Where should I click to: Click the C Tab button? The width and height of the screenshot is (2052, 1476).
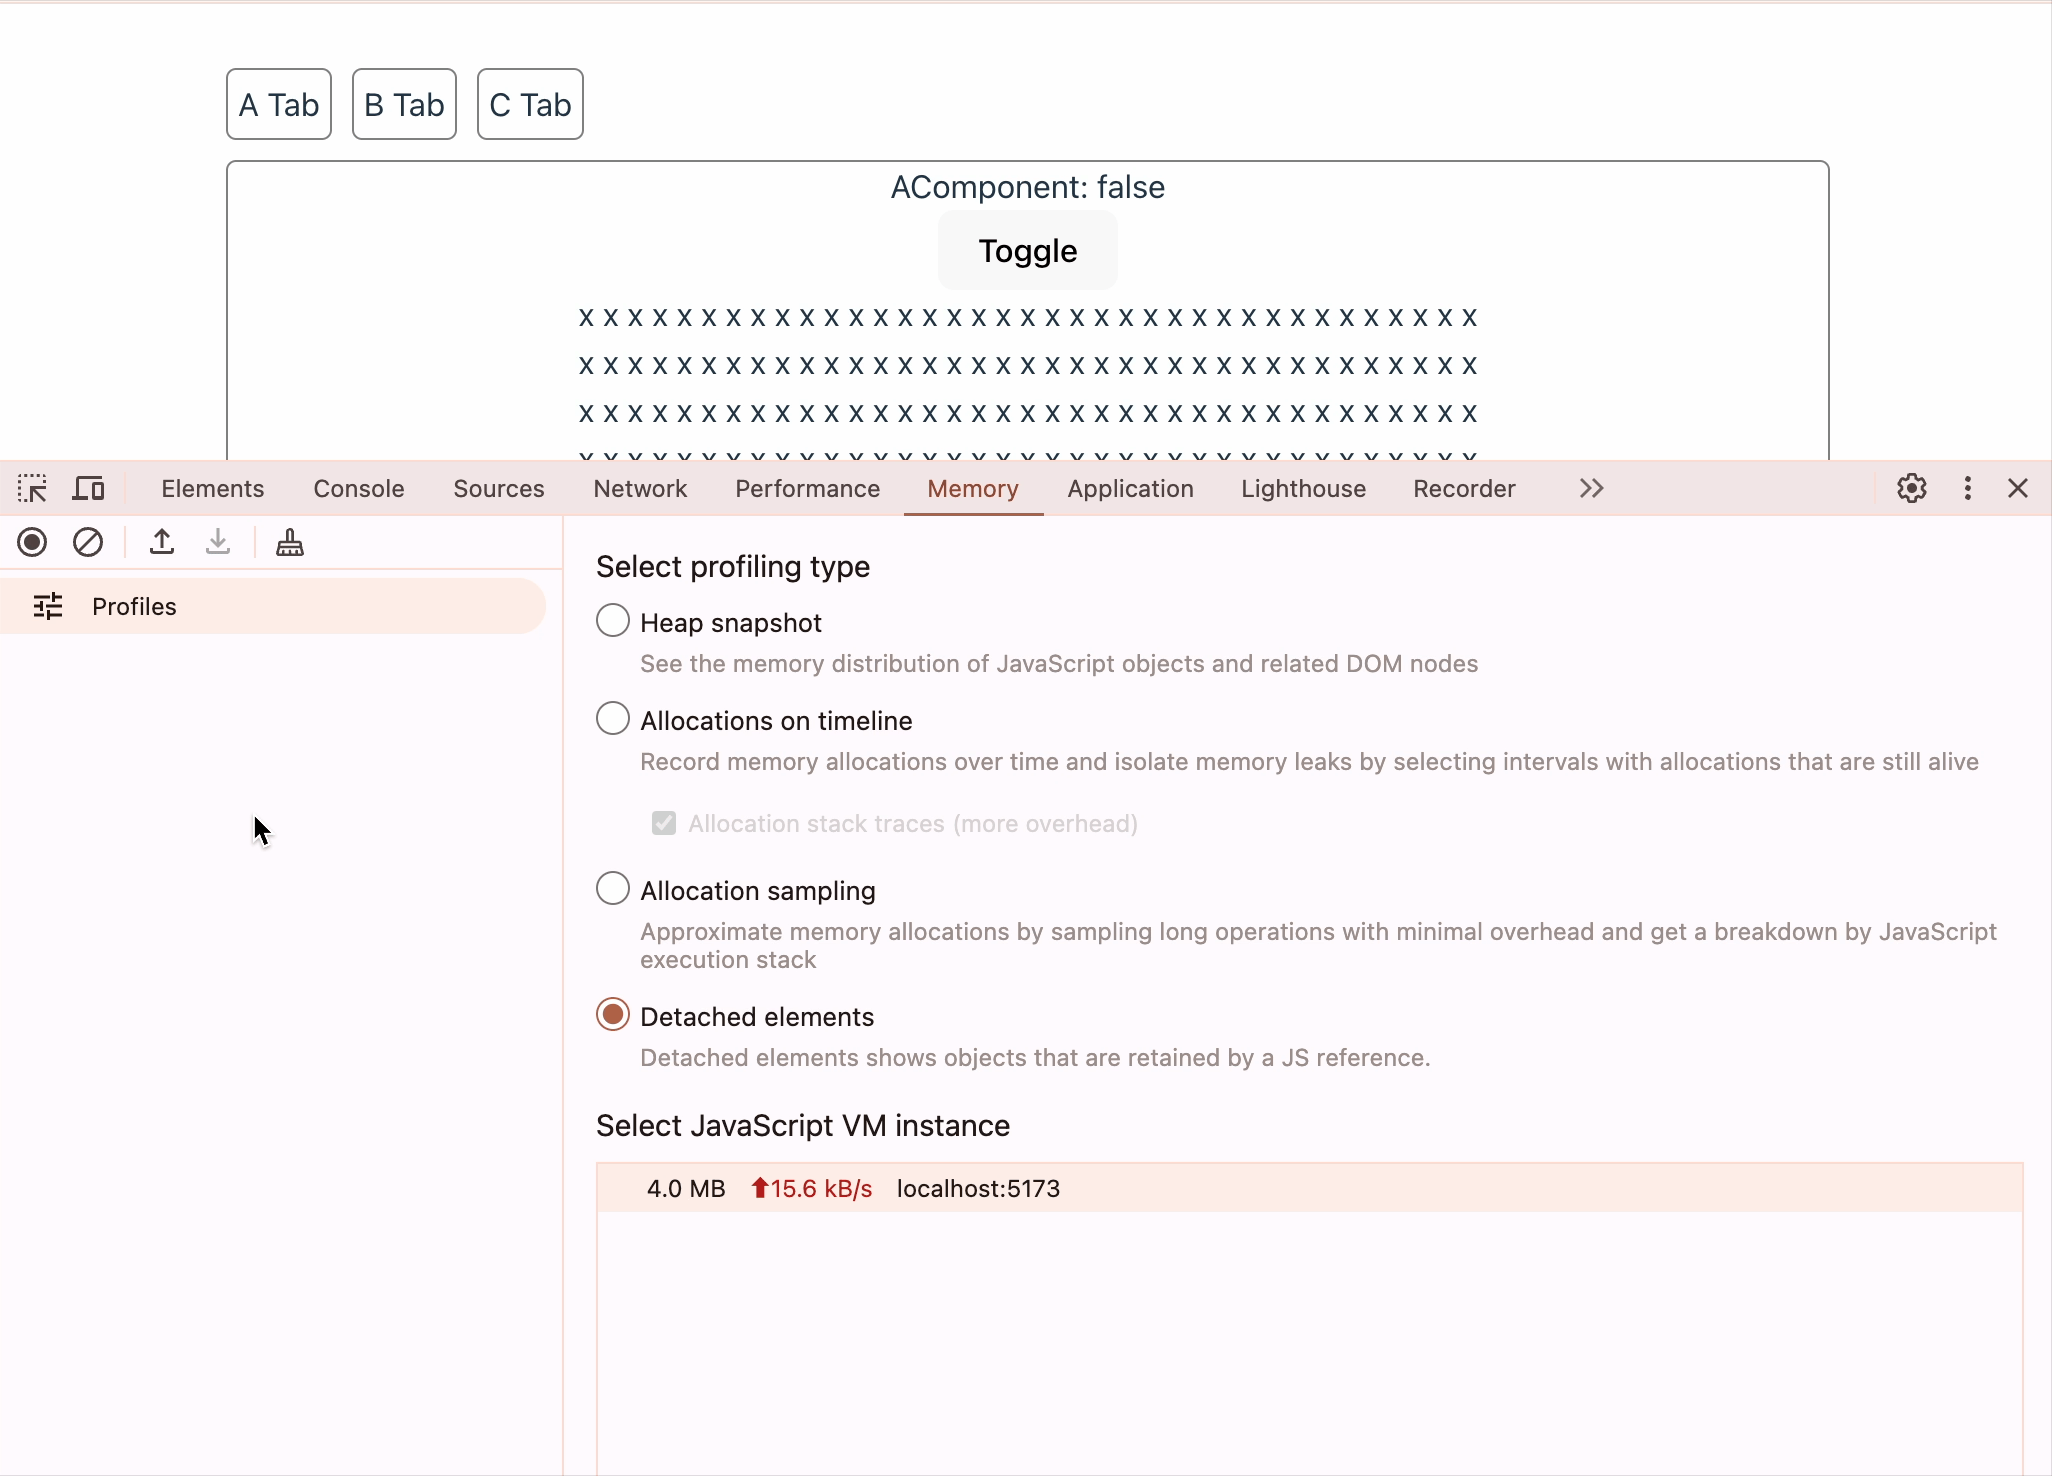530,105
